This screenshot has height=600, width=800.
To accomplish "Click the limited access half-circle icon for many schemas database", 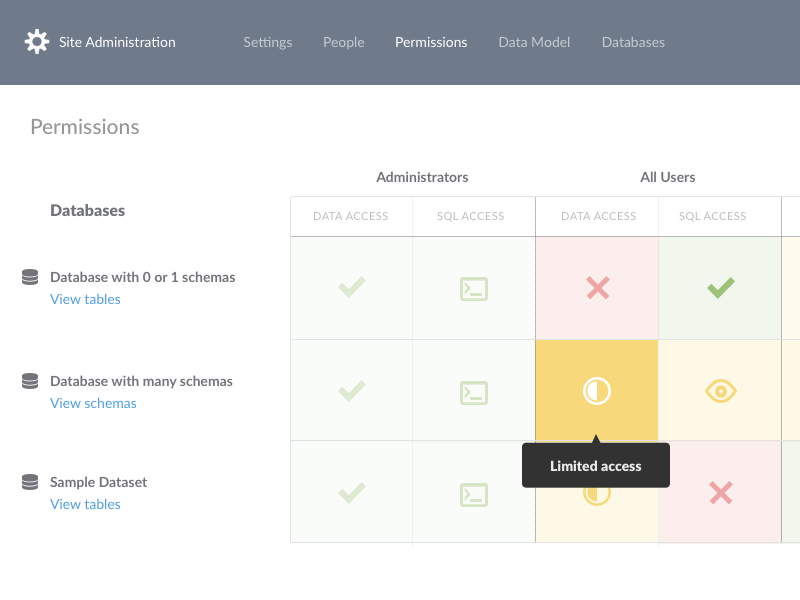I will [596, 390].
